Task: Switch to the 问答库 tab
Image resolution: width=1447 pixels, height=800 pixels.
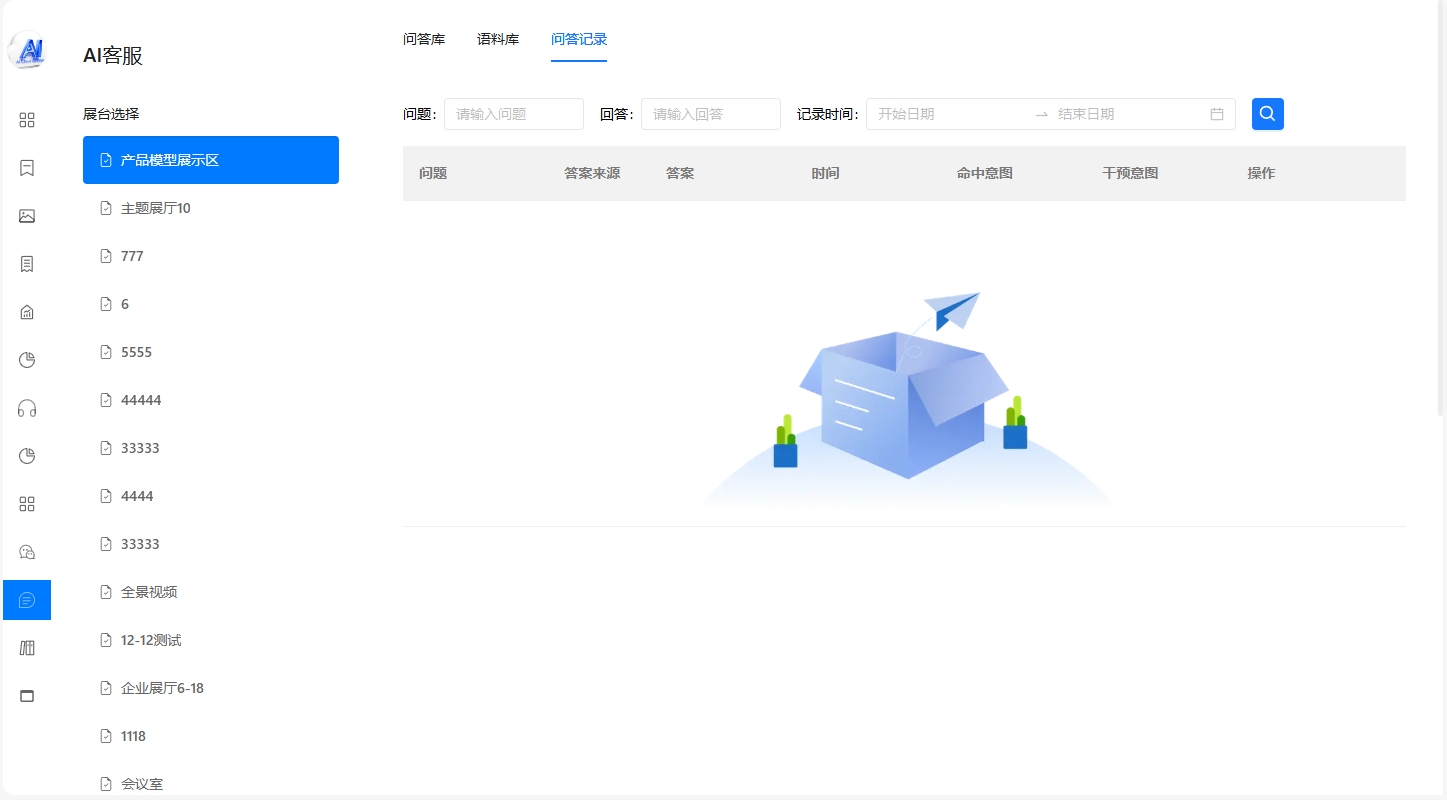Action: pos(424,40)
